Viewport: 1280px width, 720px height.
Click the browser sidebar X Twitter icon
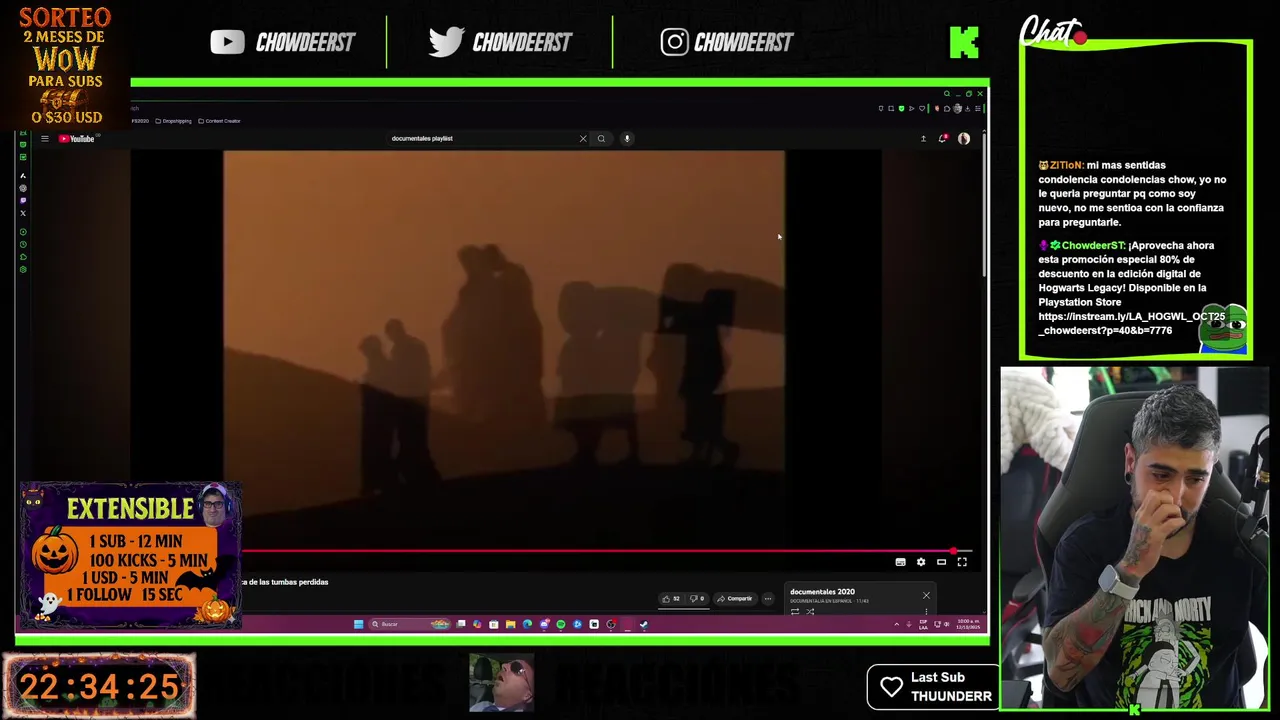[23, 213]
